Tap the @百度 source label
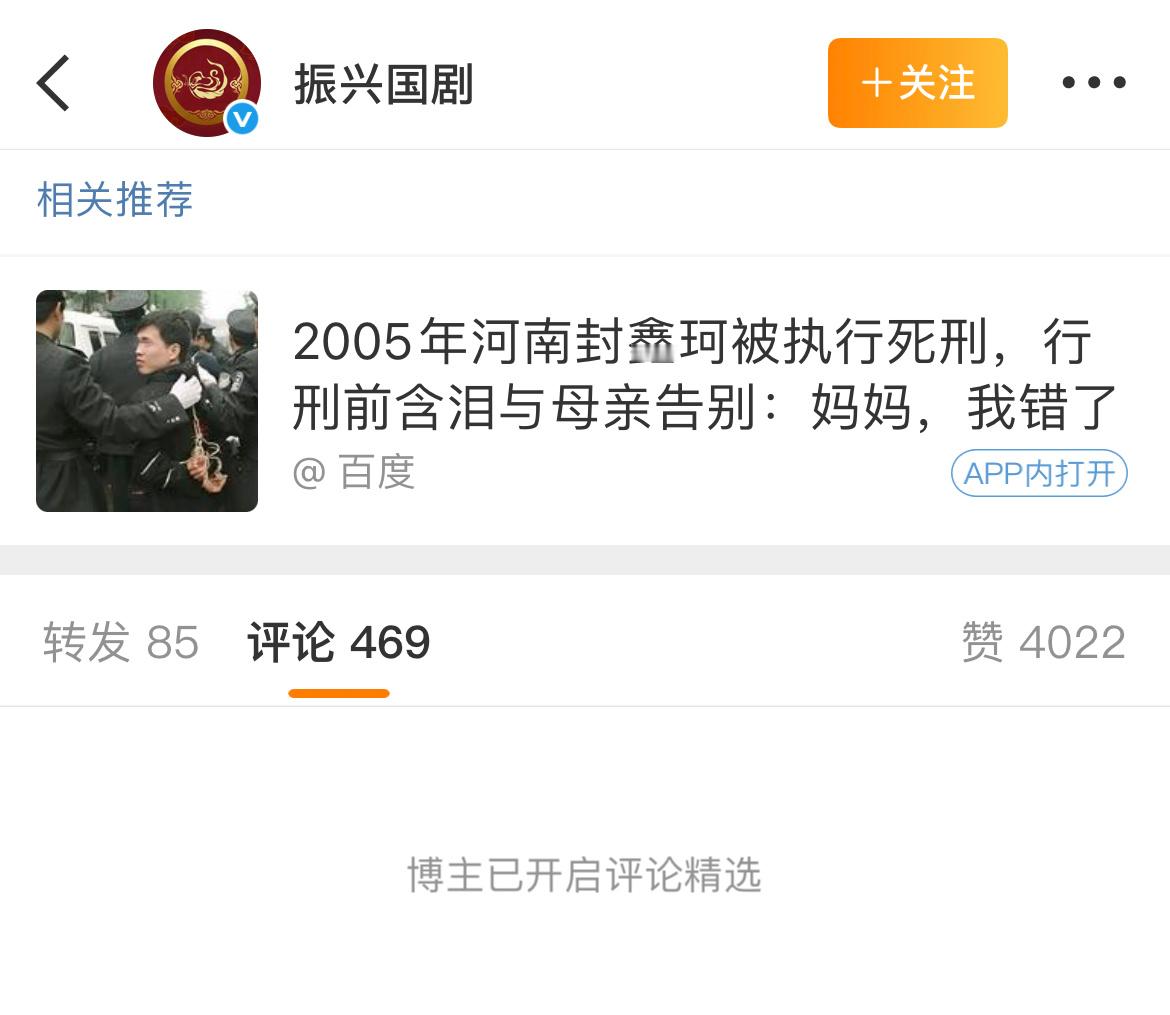This screenshot has width=1170, height=1015. click(354, 472)
